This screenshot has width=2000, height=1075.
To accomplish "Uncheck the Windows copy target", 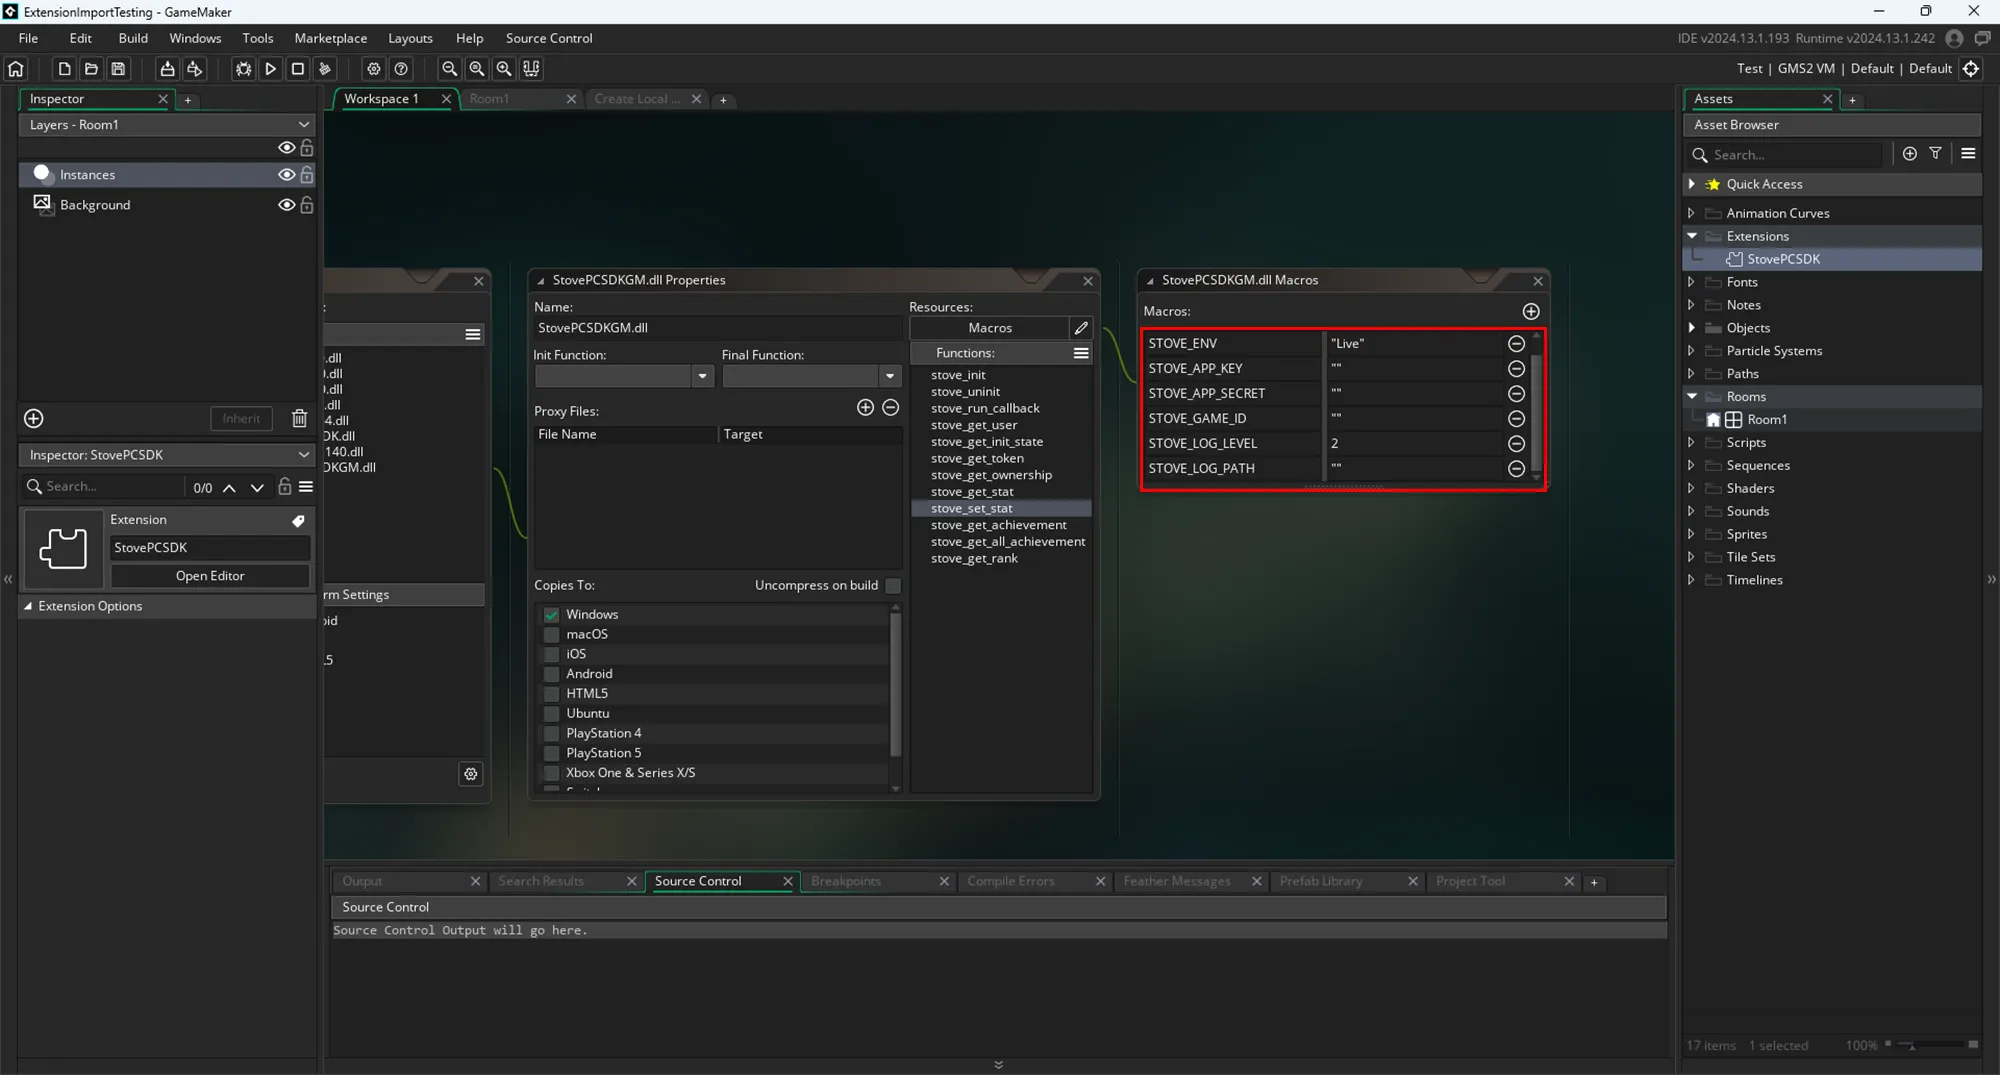I will tap(551, 614).
